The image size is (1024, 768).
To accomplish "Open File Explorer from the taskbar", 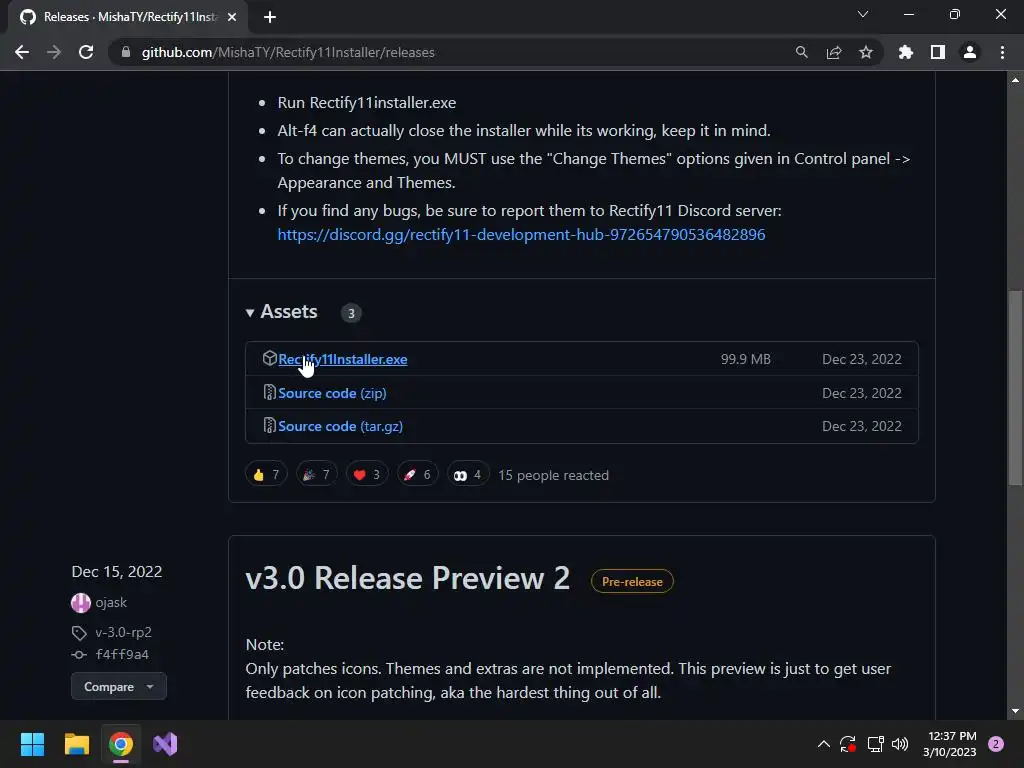I will [x=76, y=744].
